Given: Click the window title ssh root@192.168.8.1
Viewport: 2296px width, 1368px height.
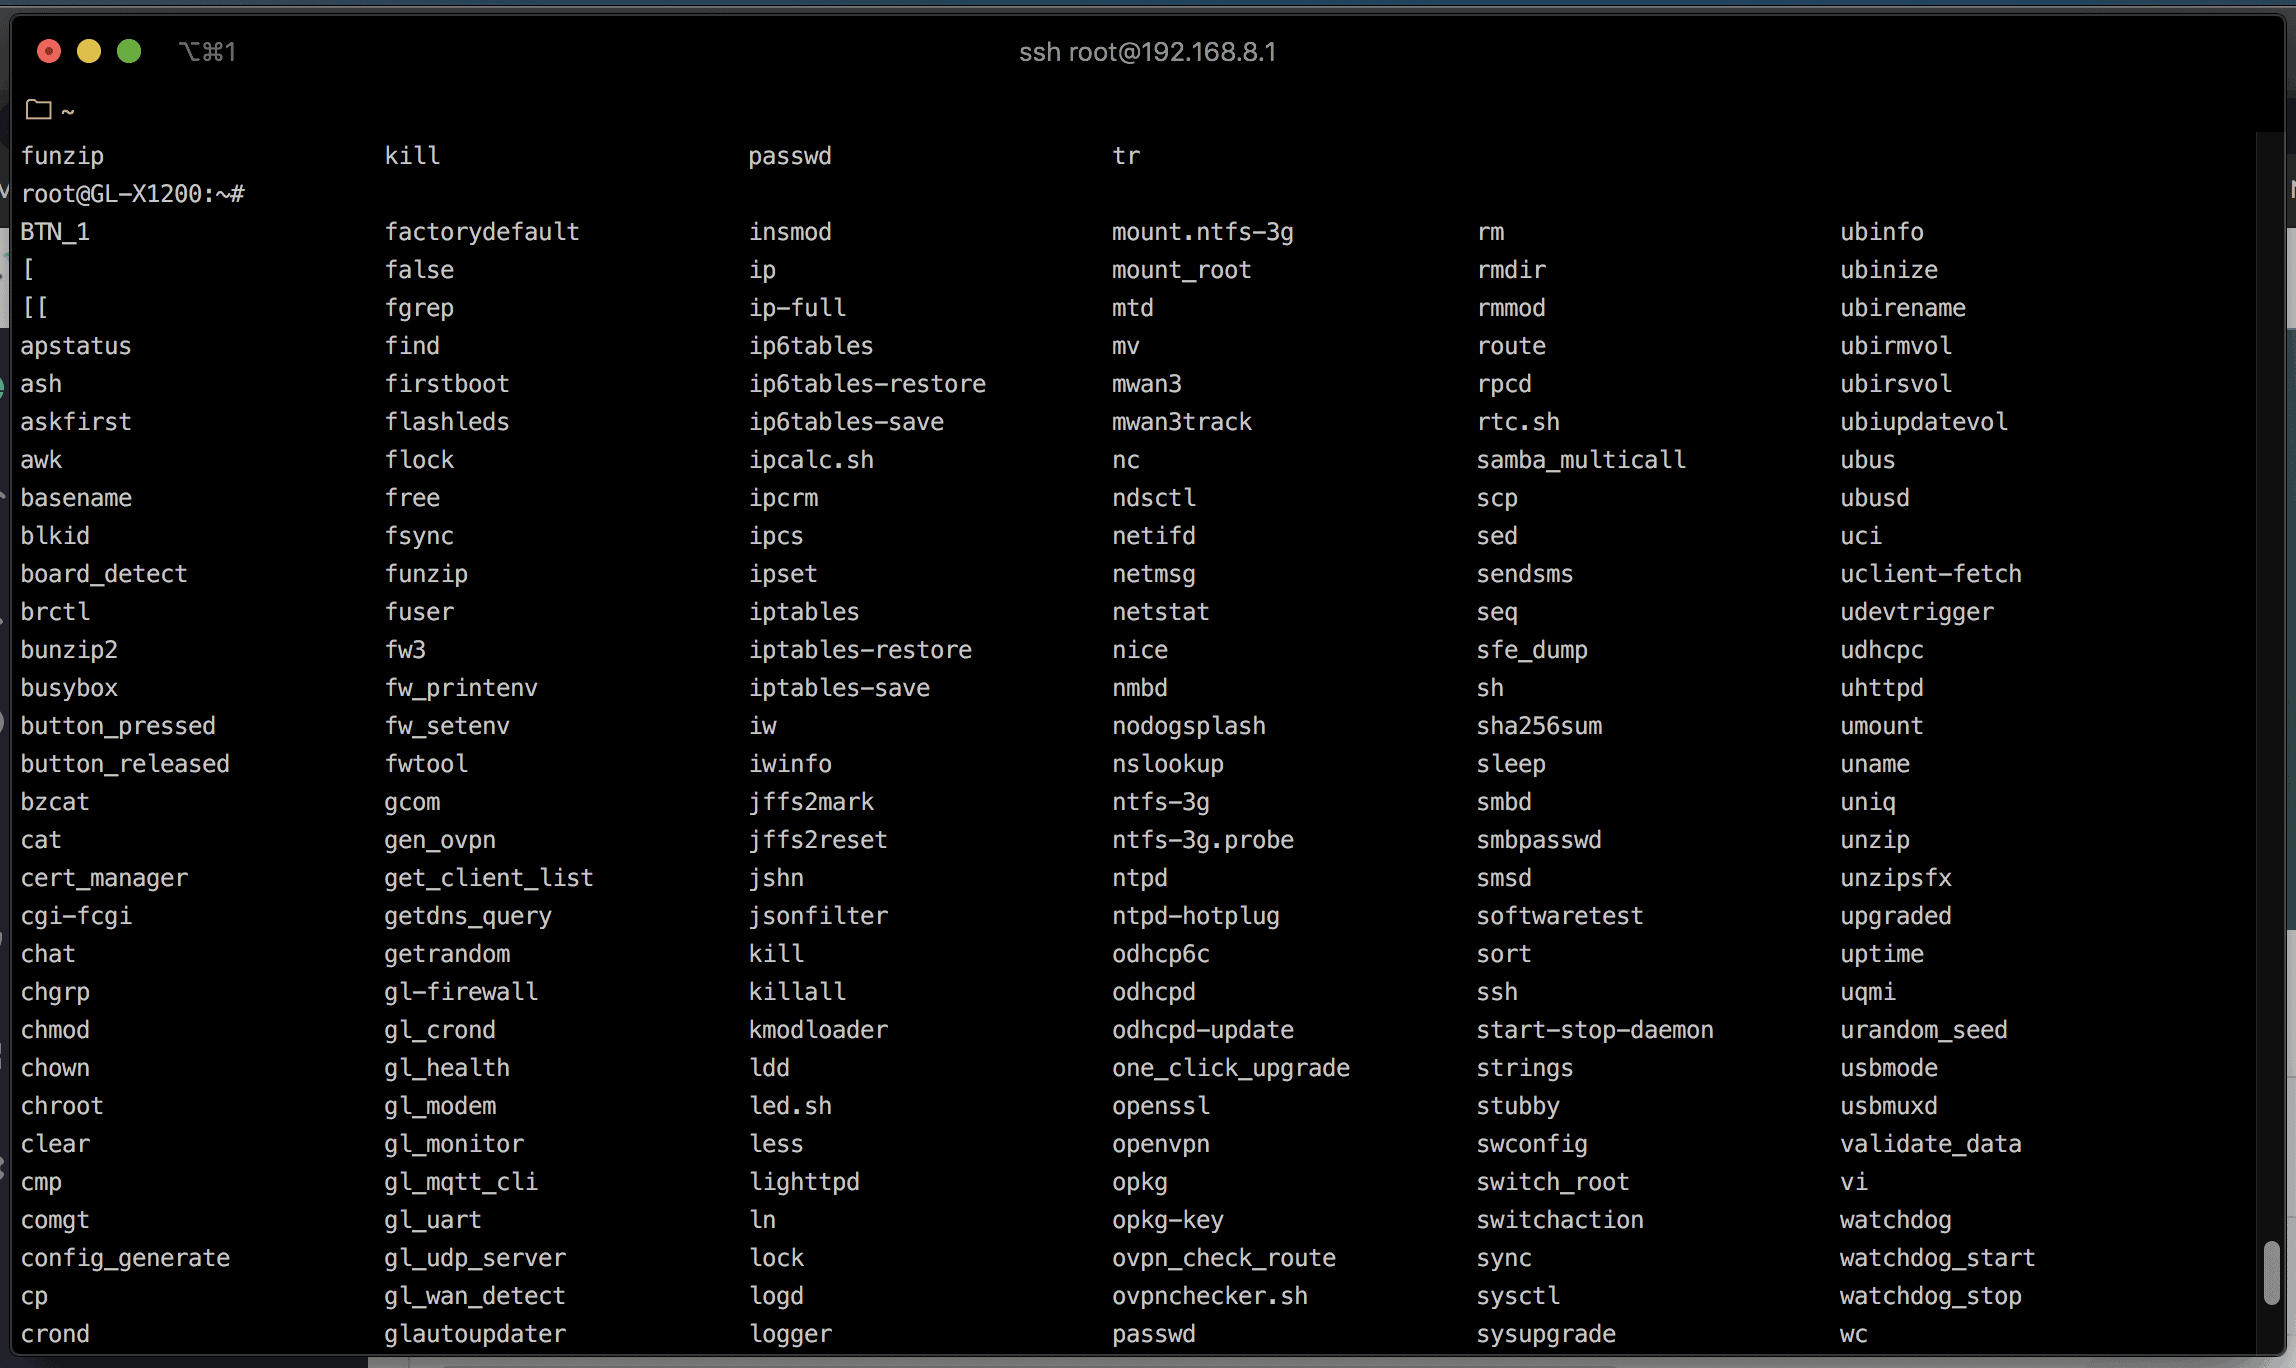Looking at the screenshot, I should pyautogui.click(x=1147, y=52).
